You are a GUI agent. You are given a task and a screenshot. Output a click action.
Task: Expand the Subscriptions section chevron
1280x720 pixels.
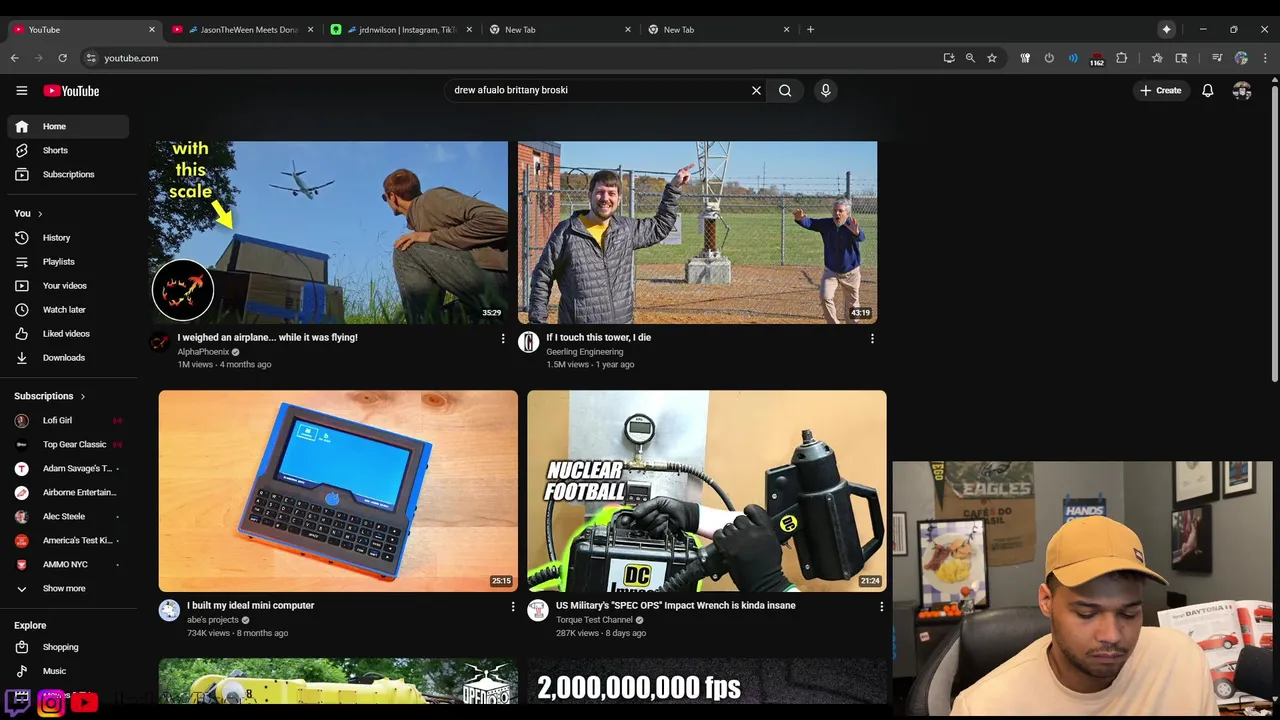pyautogui.click(x=83, y=396)
